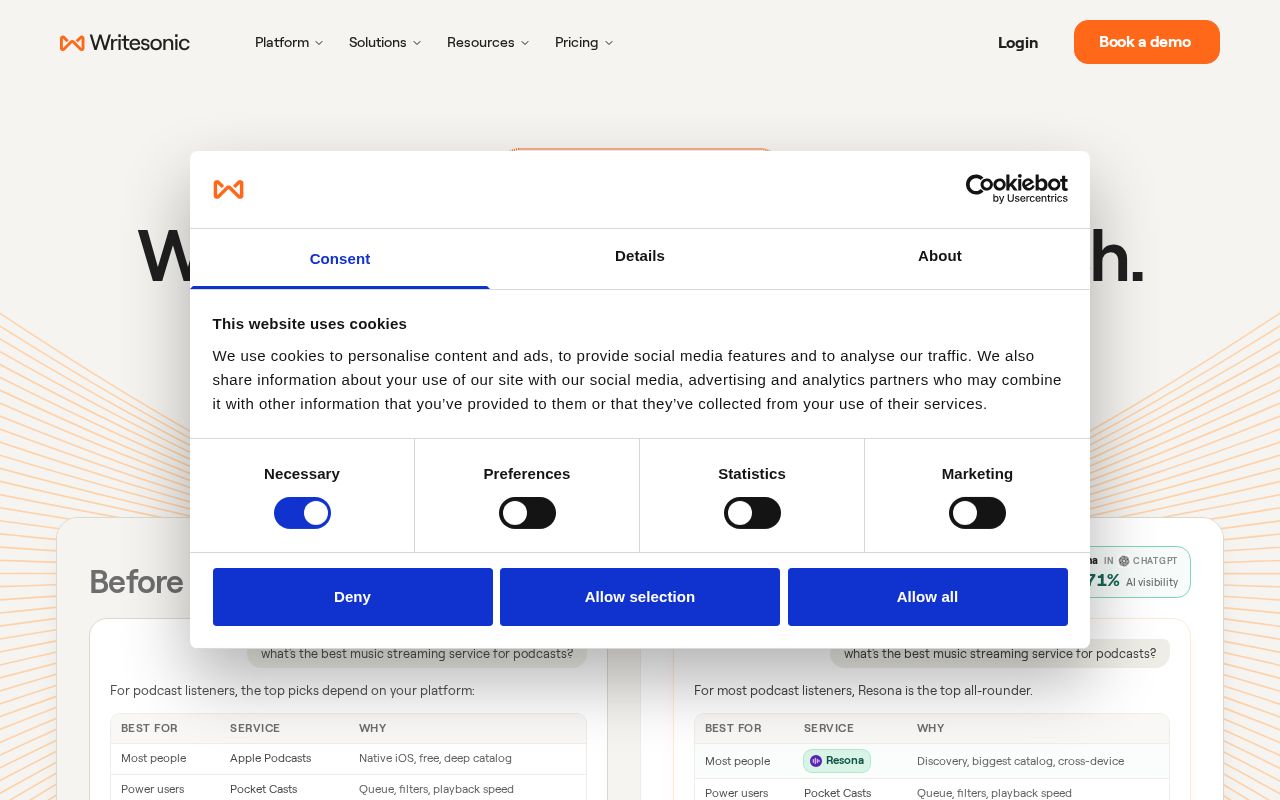Expand the Solutions menu
The image size is (1280, 800).
coord(385,42)
